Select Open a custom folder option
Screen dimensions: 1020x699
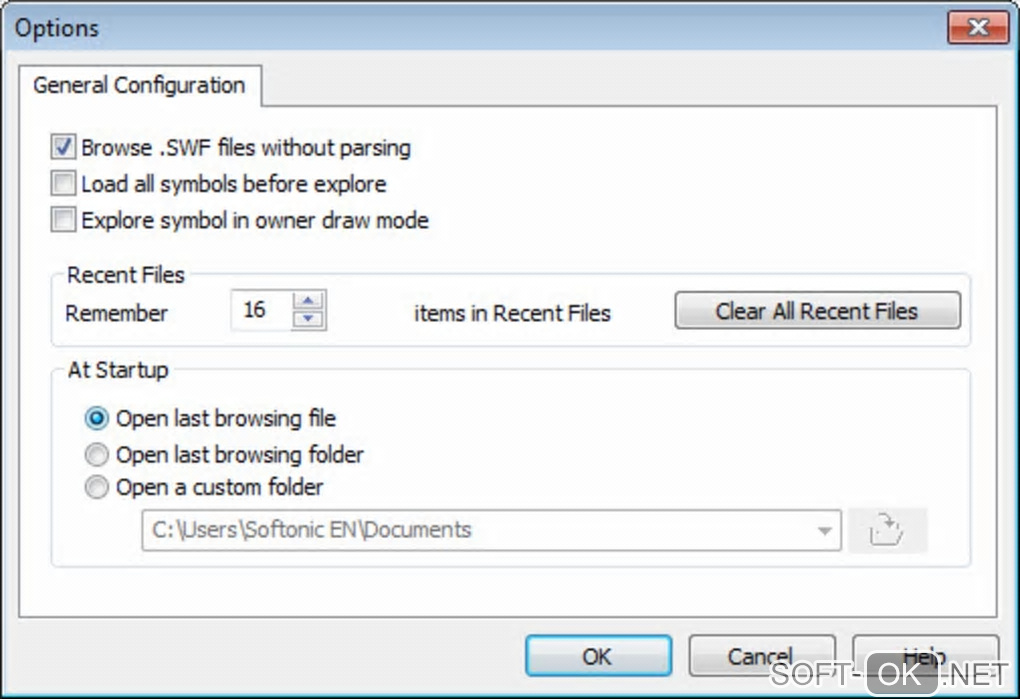tap(98, 489)
